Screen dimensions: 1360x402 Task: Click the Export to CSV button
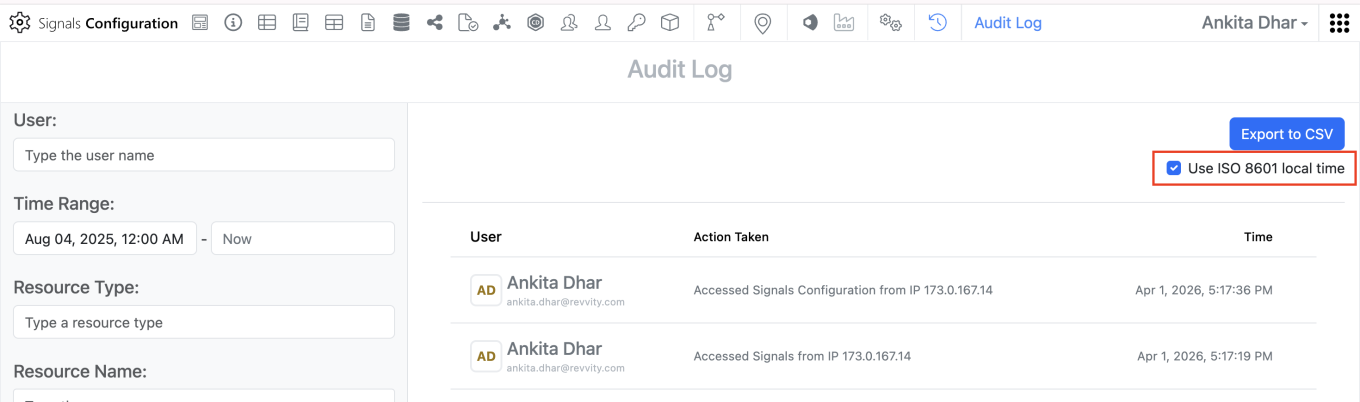tap(1286, 134)
